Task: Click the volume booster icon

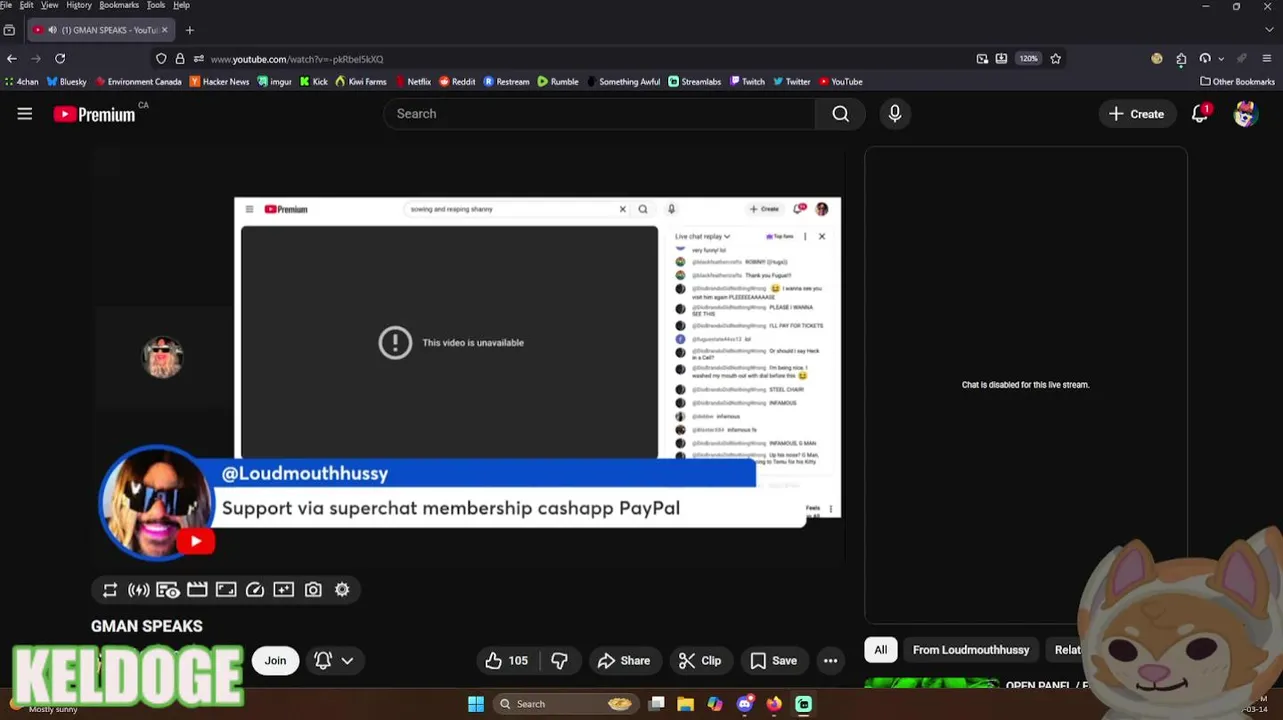Action: [x=139, y=590]
